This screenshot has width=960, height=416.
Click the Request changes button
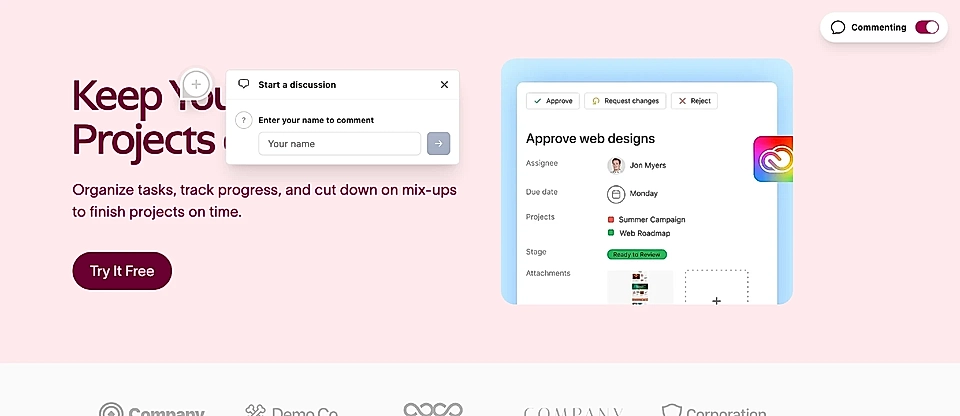click(x=625, y=101)
